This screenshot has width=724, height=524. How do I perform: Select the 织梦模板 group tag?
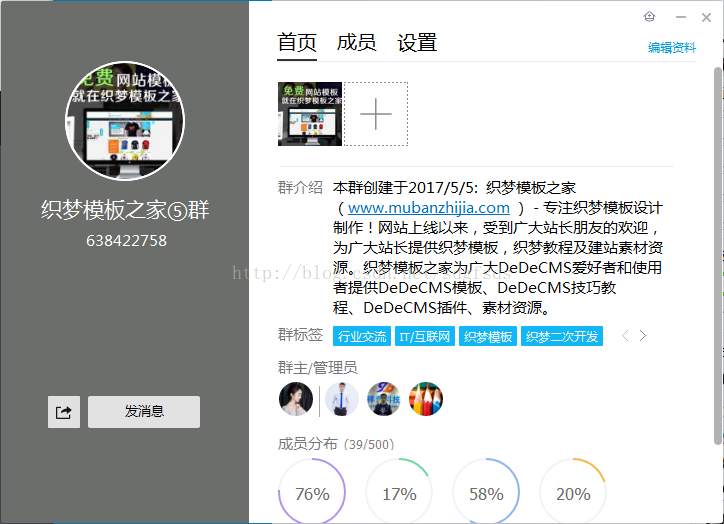(488, 336)
